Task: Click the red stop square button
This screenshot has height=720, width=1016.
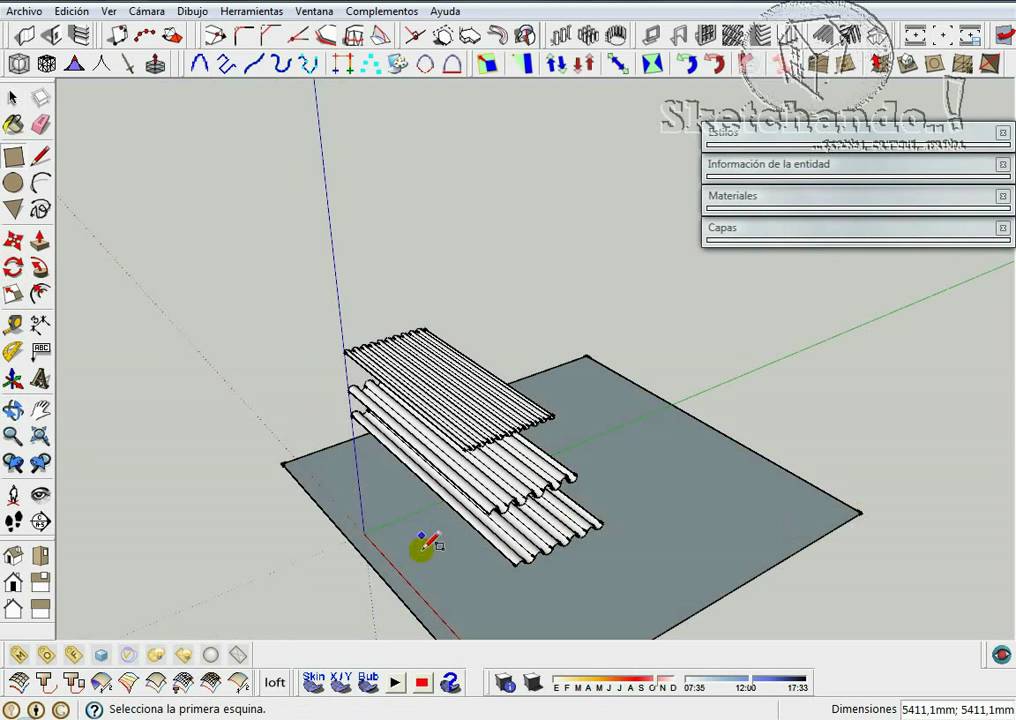Action: [x=422, y=682]
